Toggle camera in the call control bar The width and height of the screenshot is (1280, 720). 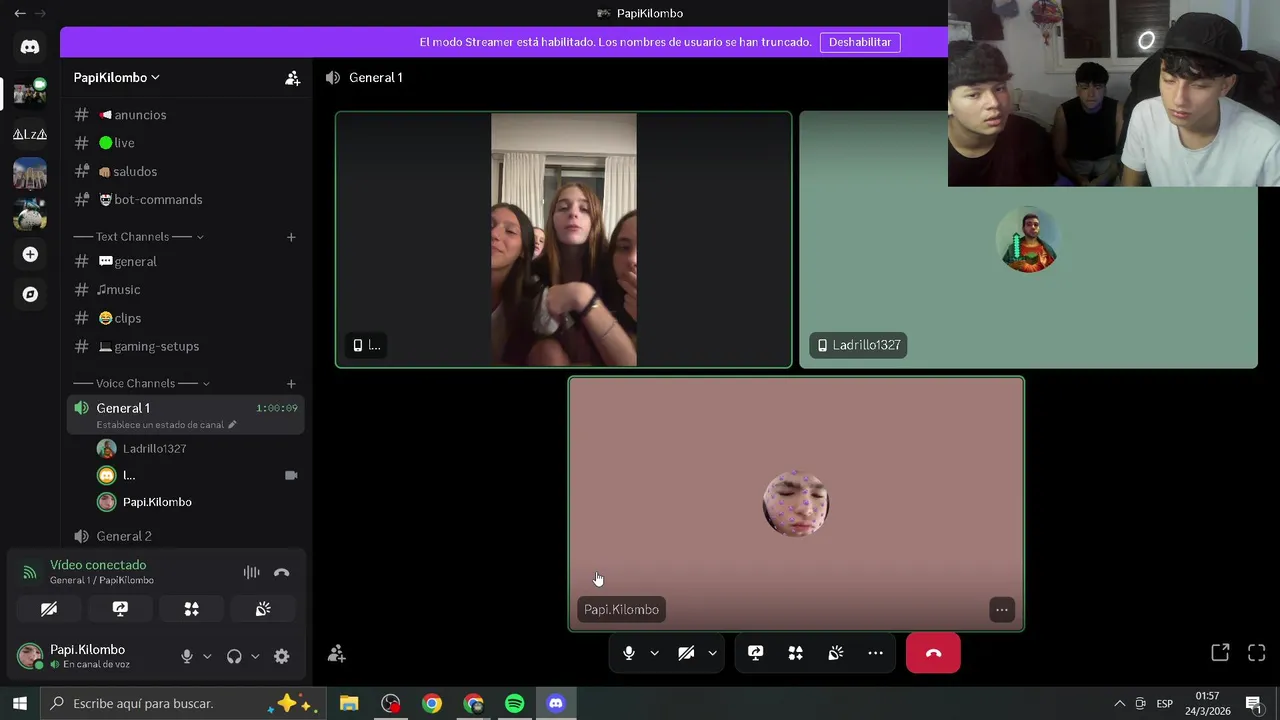tap(686, 653)
